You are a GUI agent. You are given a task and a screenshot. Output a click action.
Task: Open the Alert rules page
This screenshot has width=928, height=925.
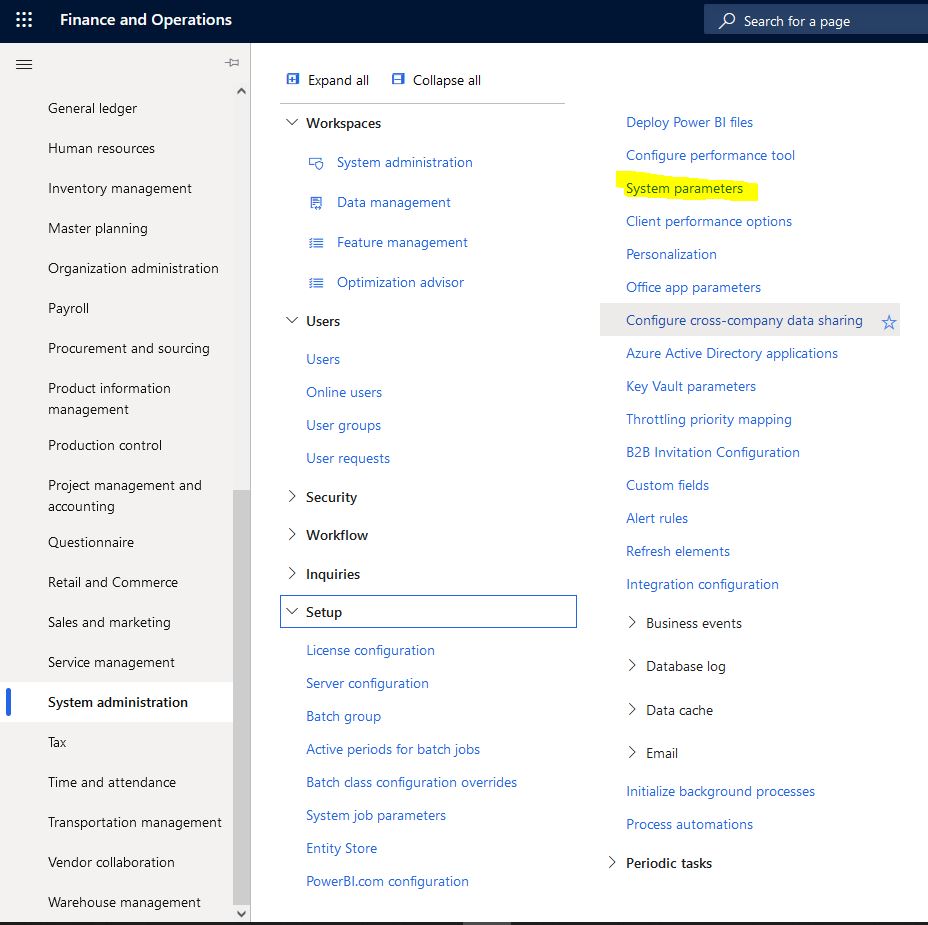click(x=657, y=518)
